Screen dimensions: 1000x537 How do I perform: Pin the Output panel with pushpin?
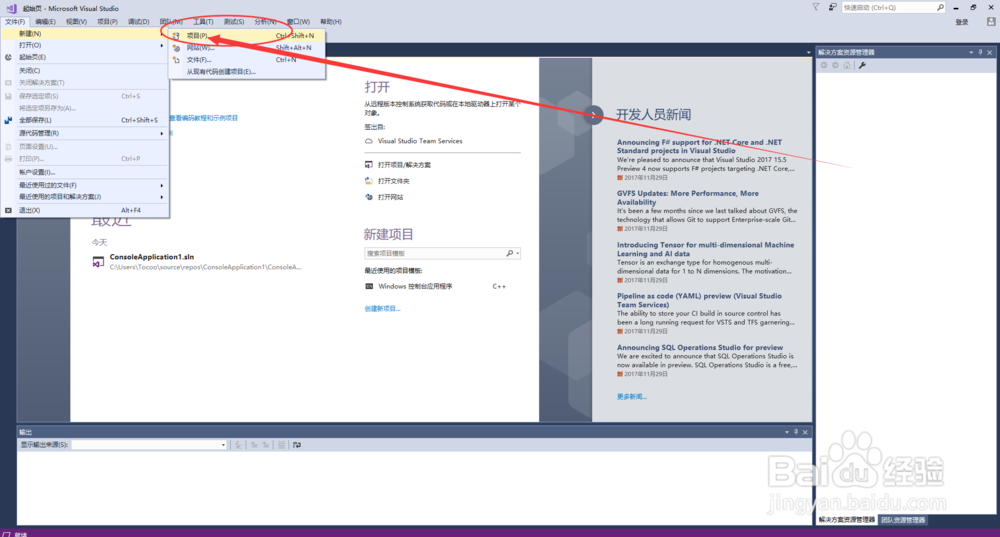(x=796, y=432)
